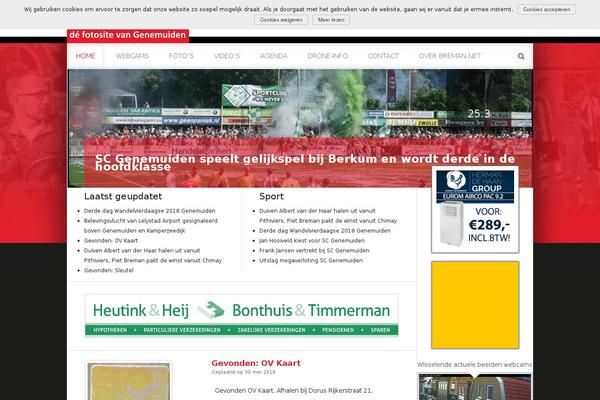Select the Sport section heading
Screen dimensions: 600x400
point(271,196)
